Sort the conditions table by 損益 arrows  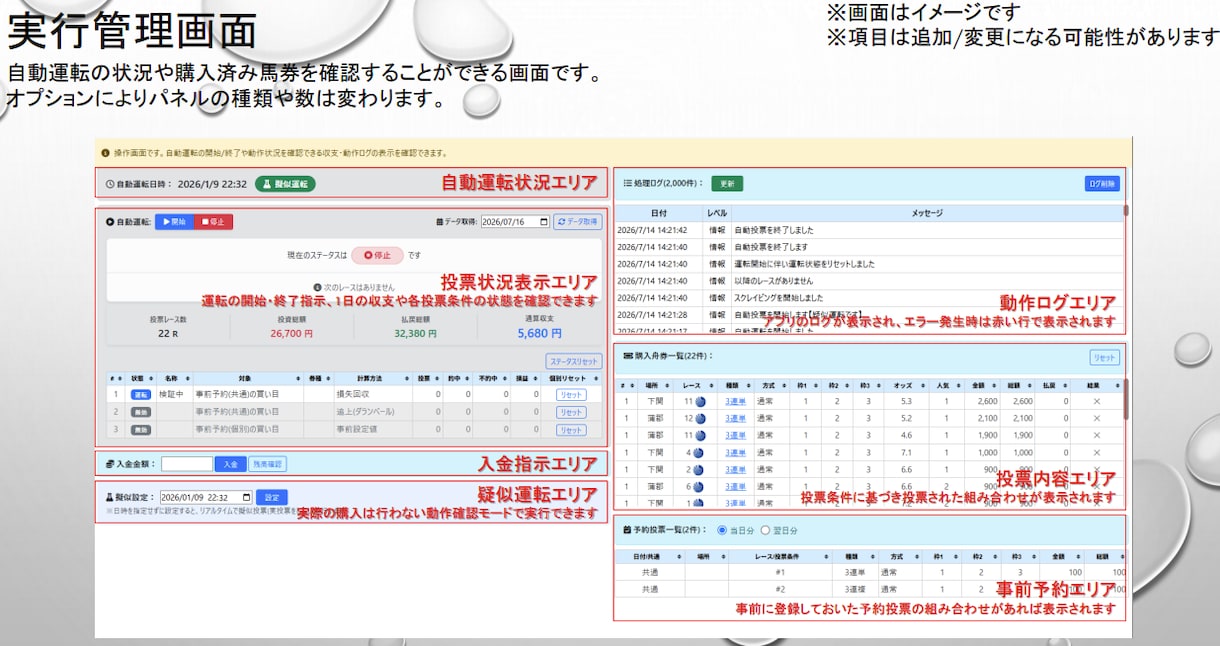click(537, 379)
